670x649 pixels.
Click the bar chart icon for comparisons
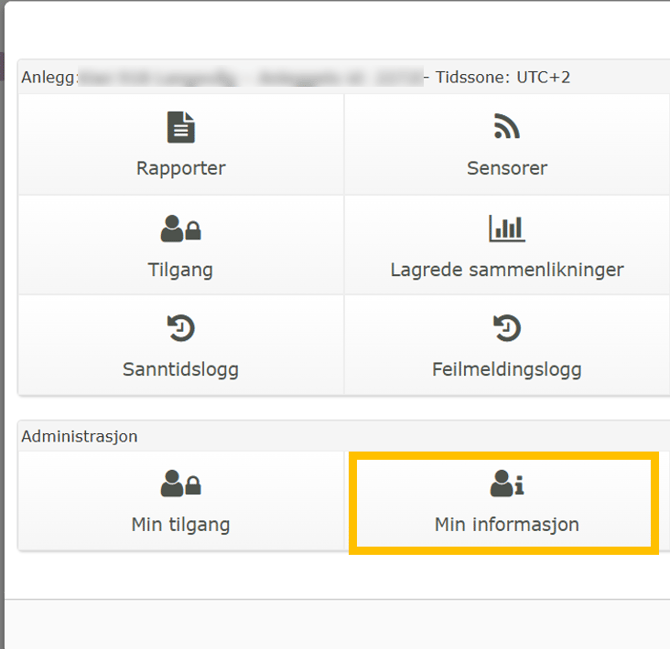click(507, 229)
